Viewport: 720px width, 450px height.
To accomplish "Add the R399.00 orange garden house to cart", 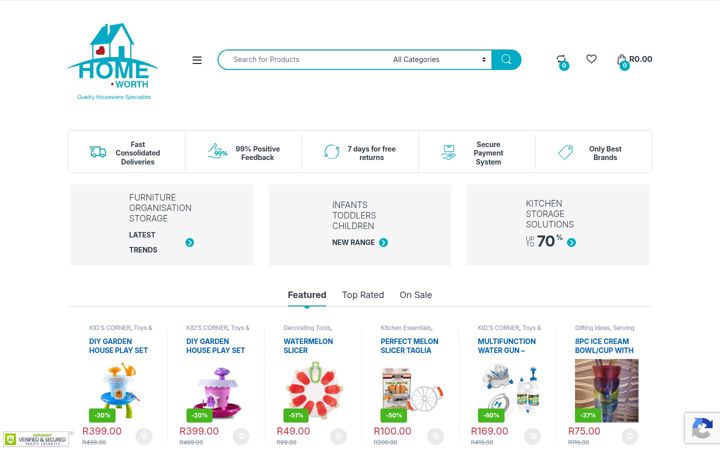I will click(x=144, y=436).
